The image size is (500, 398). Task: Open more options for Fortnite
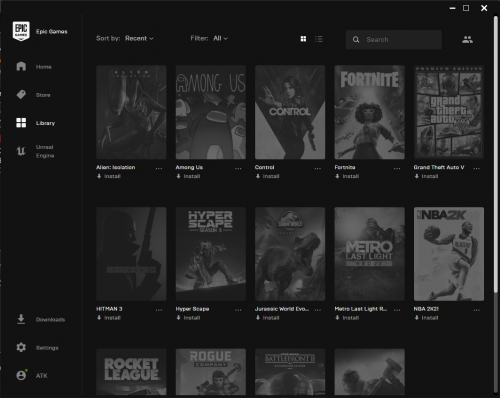397,168
